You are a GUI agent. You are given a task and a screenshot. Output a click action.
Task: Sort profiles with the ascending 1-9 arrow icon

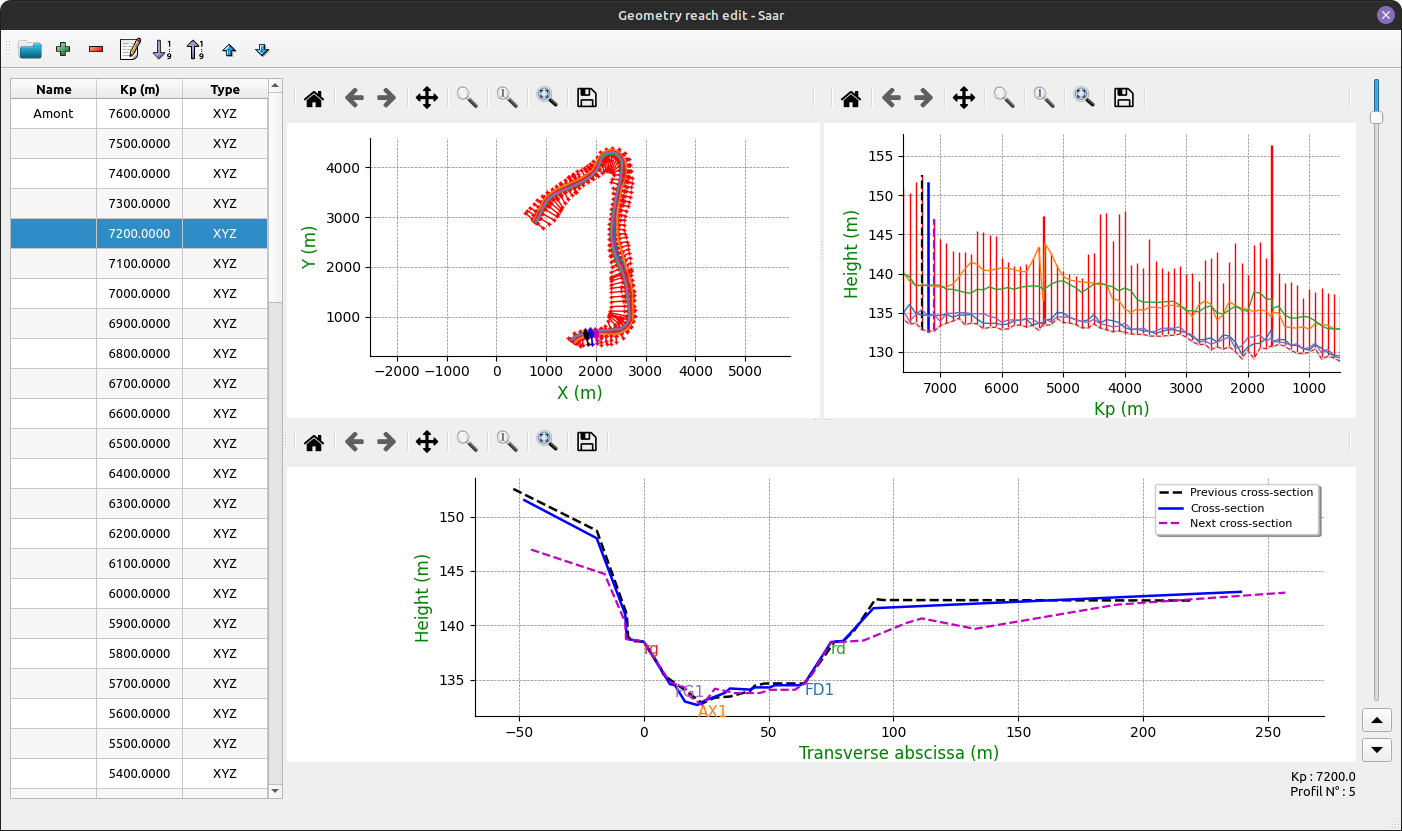click(x=195, y=49)
